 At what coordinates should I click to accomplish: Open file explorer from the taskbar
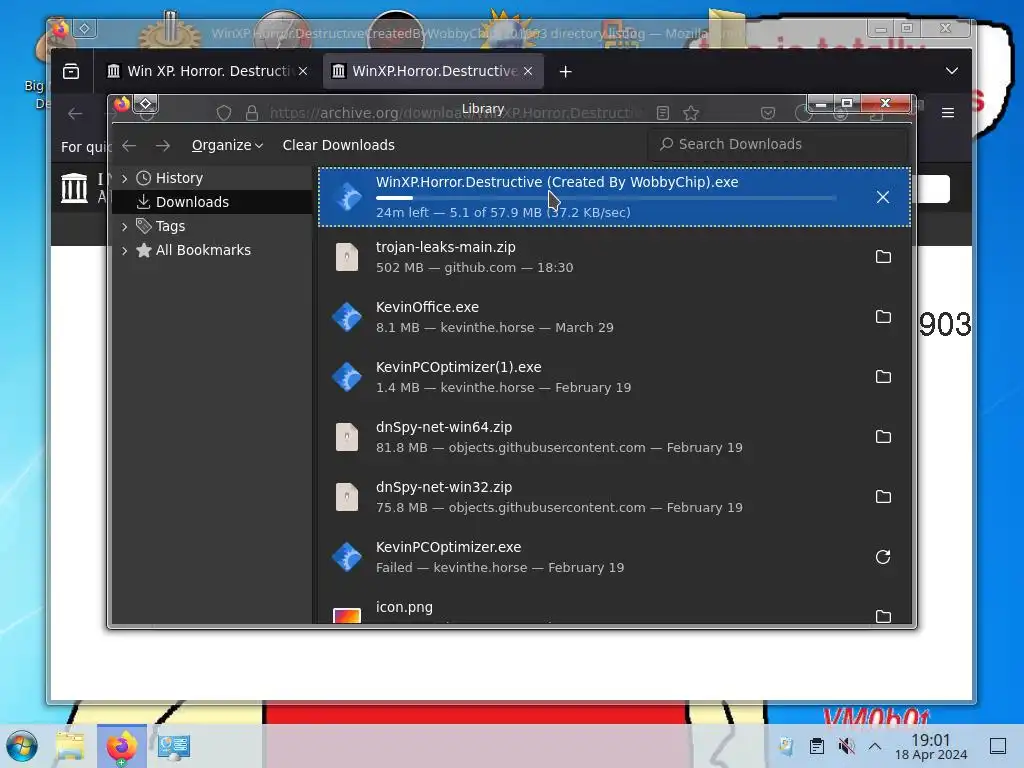pos(70,746)
